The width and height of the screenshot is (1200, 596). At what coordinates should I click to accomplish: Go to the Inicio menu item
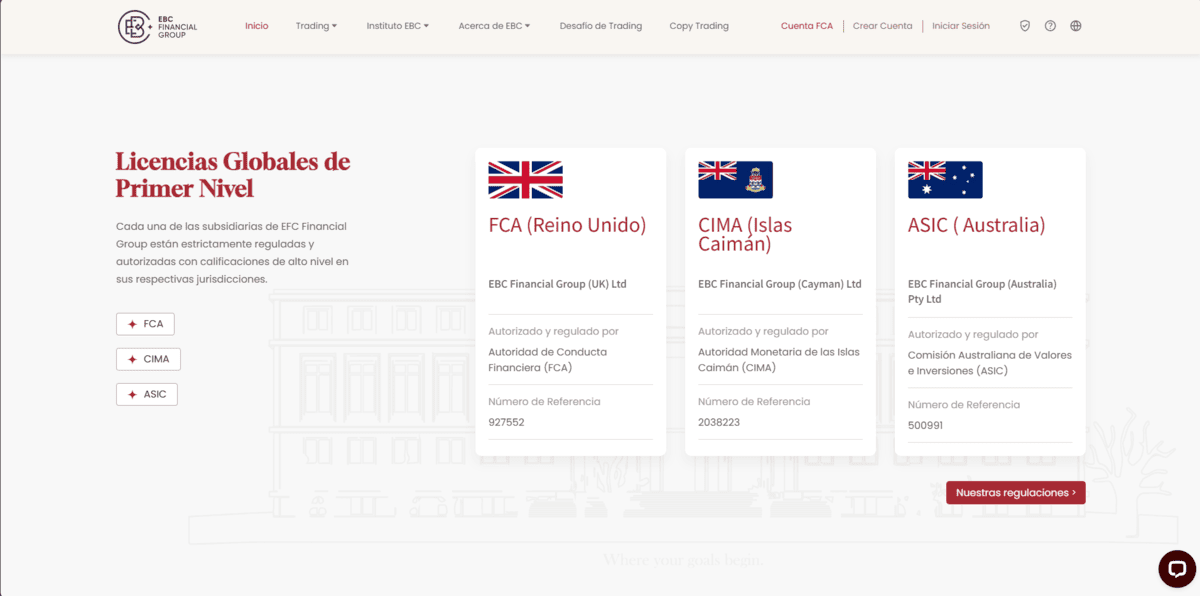(257, 26)
